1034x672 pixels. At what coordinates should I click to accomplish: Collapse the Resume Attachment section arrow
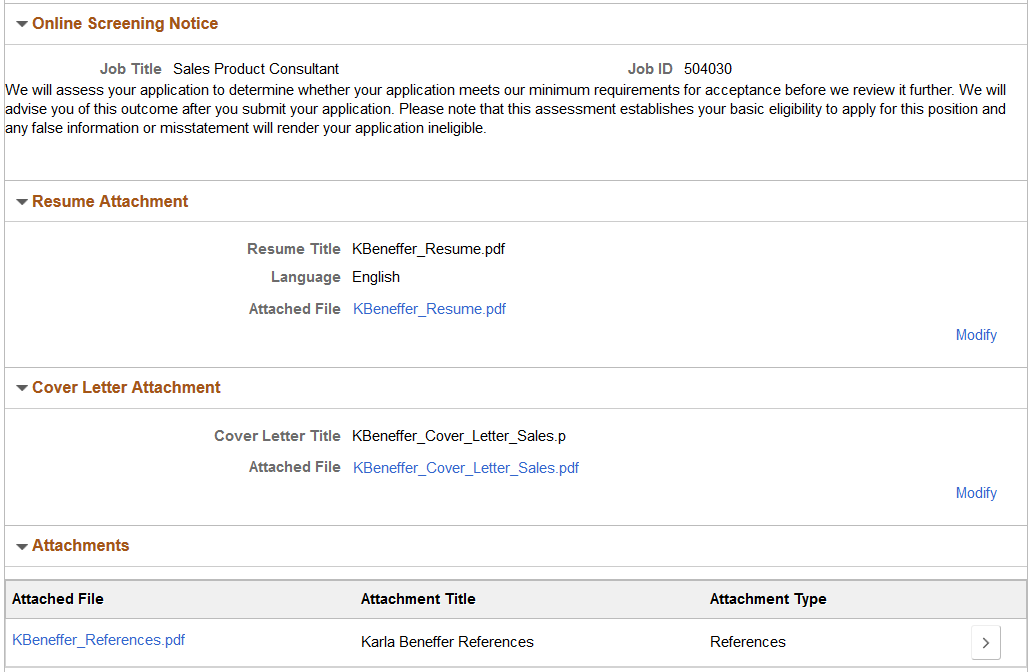(21, 202)
